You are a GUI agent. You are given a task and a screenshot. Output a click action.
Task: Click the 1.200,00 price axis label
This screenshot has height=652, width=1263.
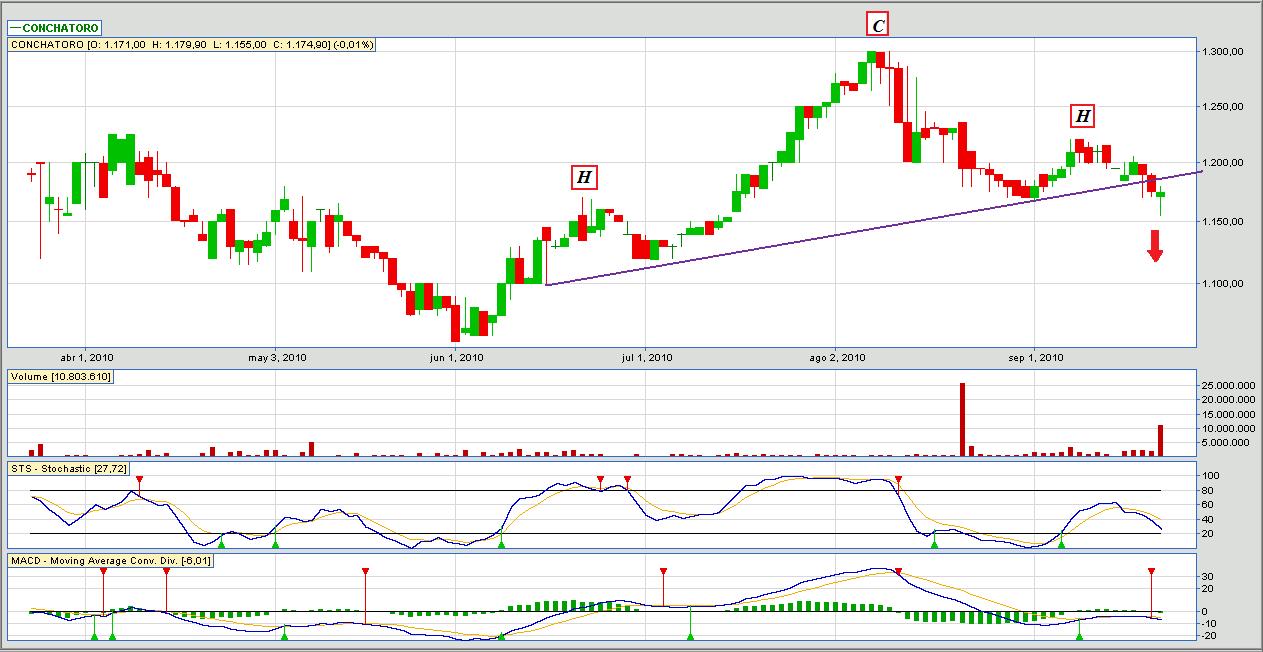click(x=1223, y=162)
